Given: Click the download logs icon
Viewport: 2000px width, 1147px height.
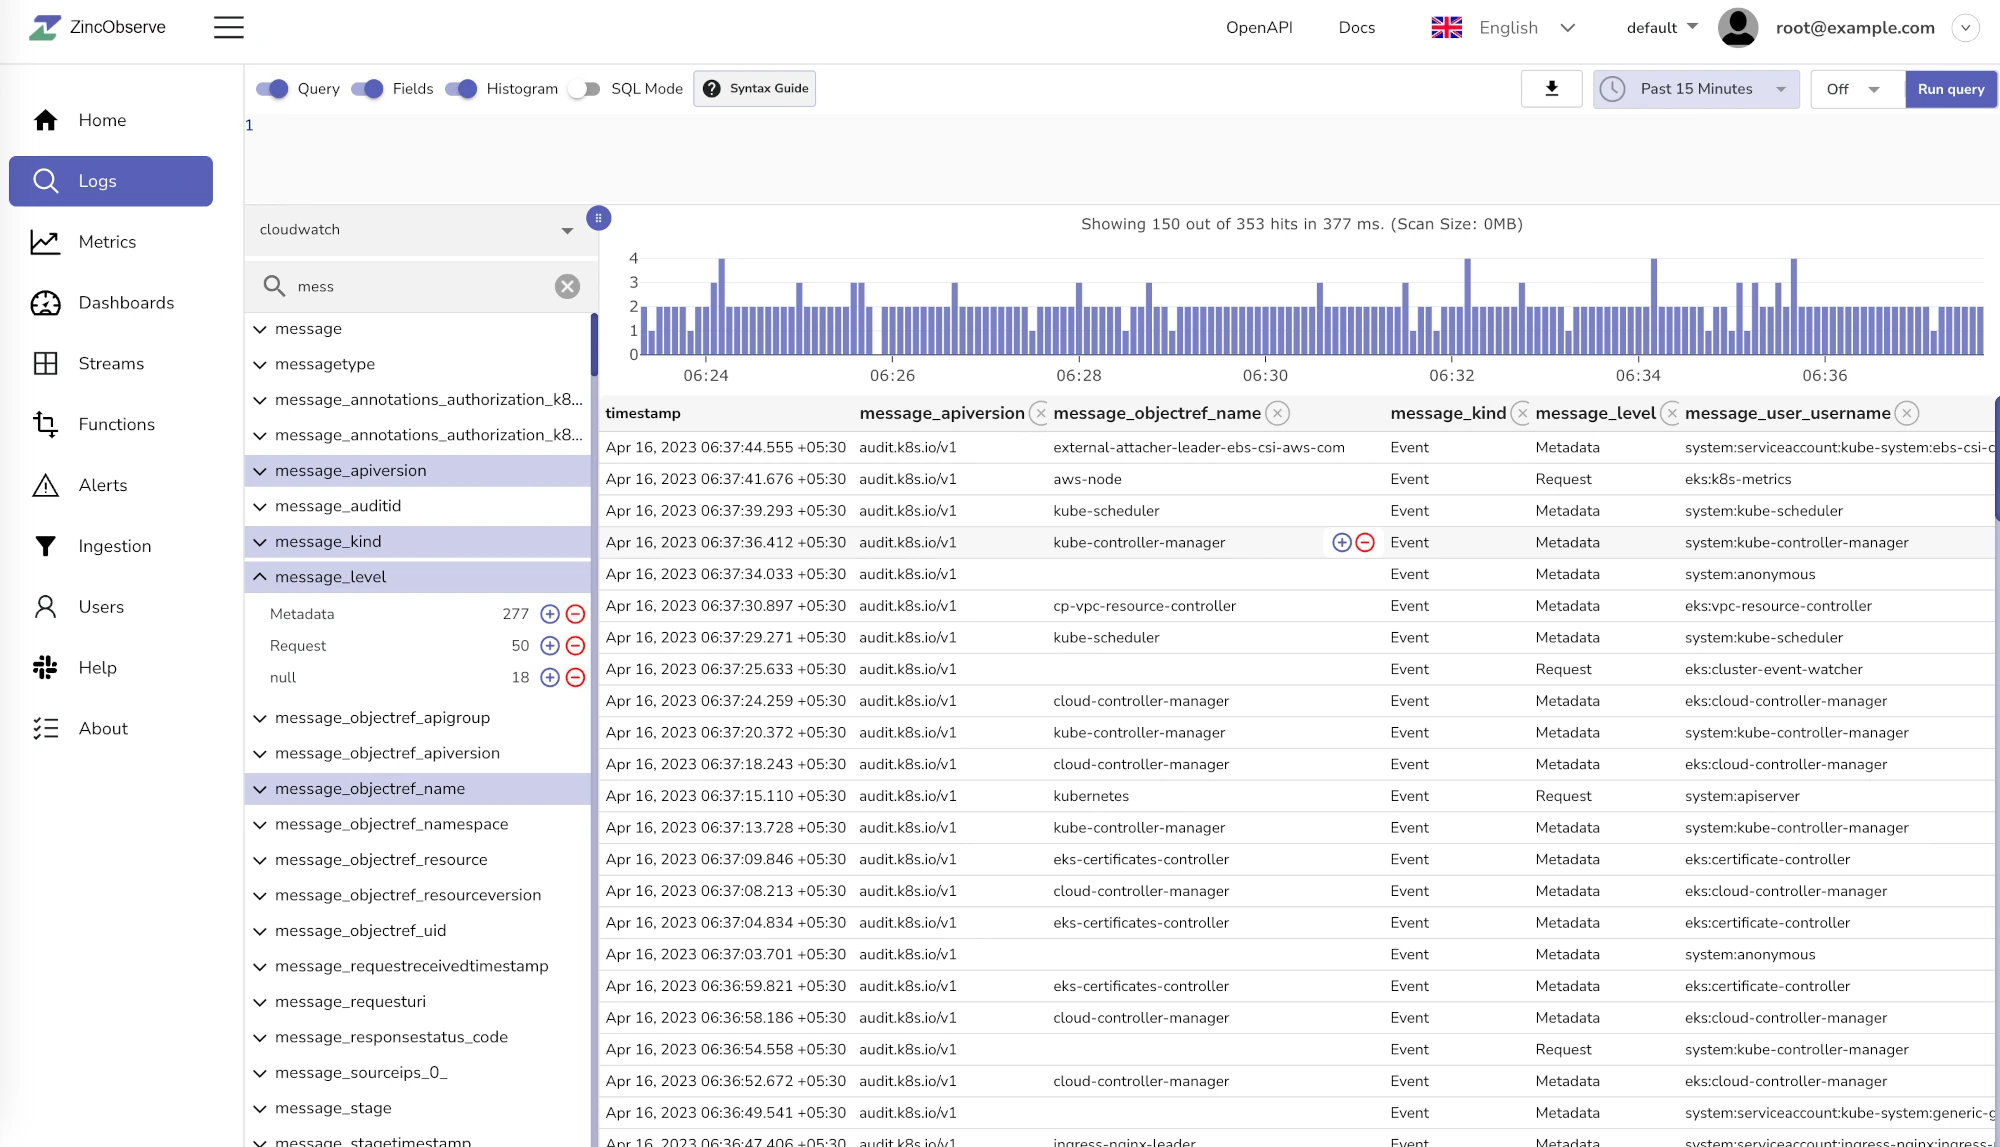Looking at the screenshot, I should click(1552, 88).
